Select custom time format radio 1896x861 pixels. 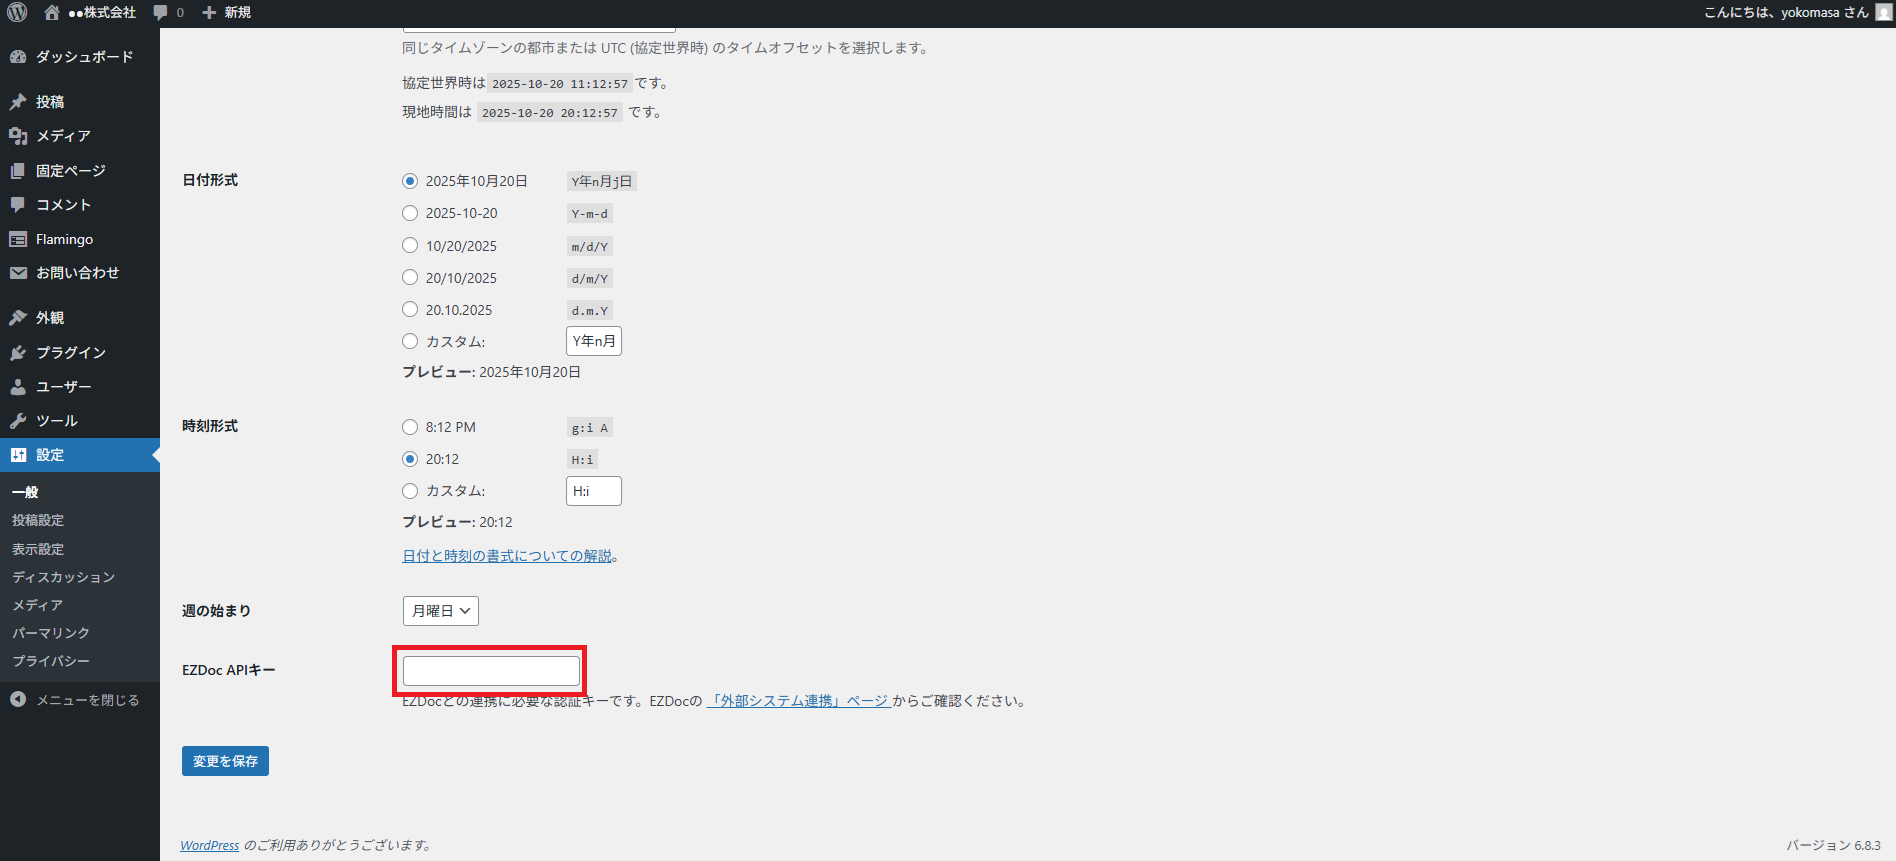click(x=410, y=491)
